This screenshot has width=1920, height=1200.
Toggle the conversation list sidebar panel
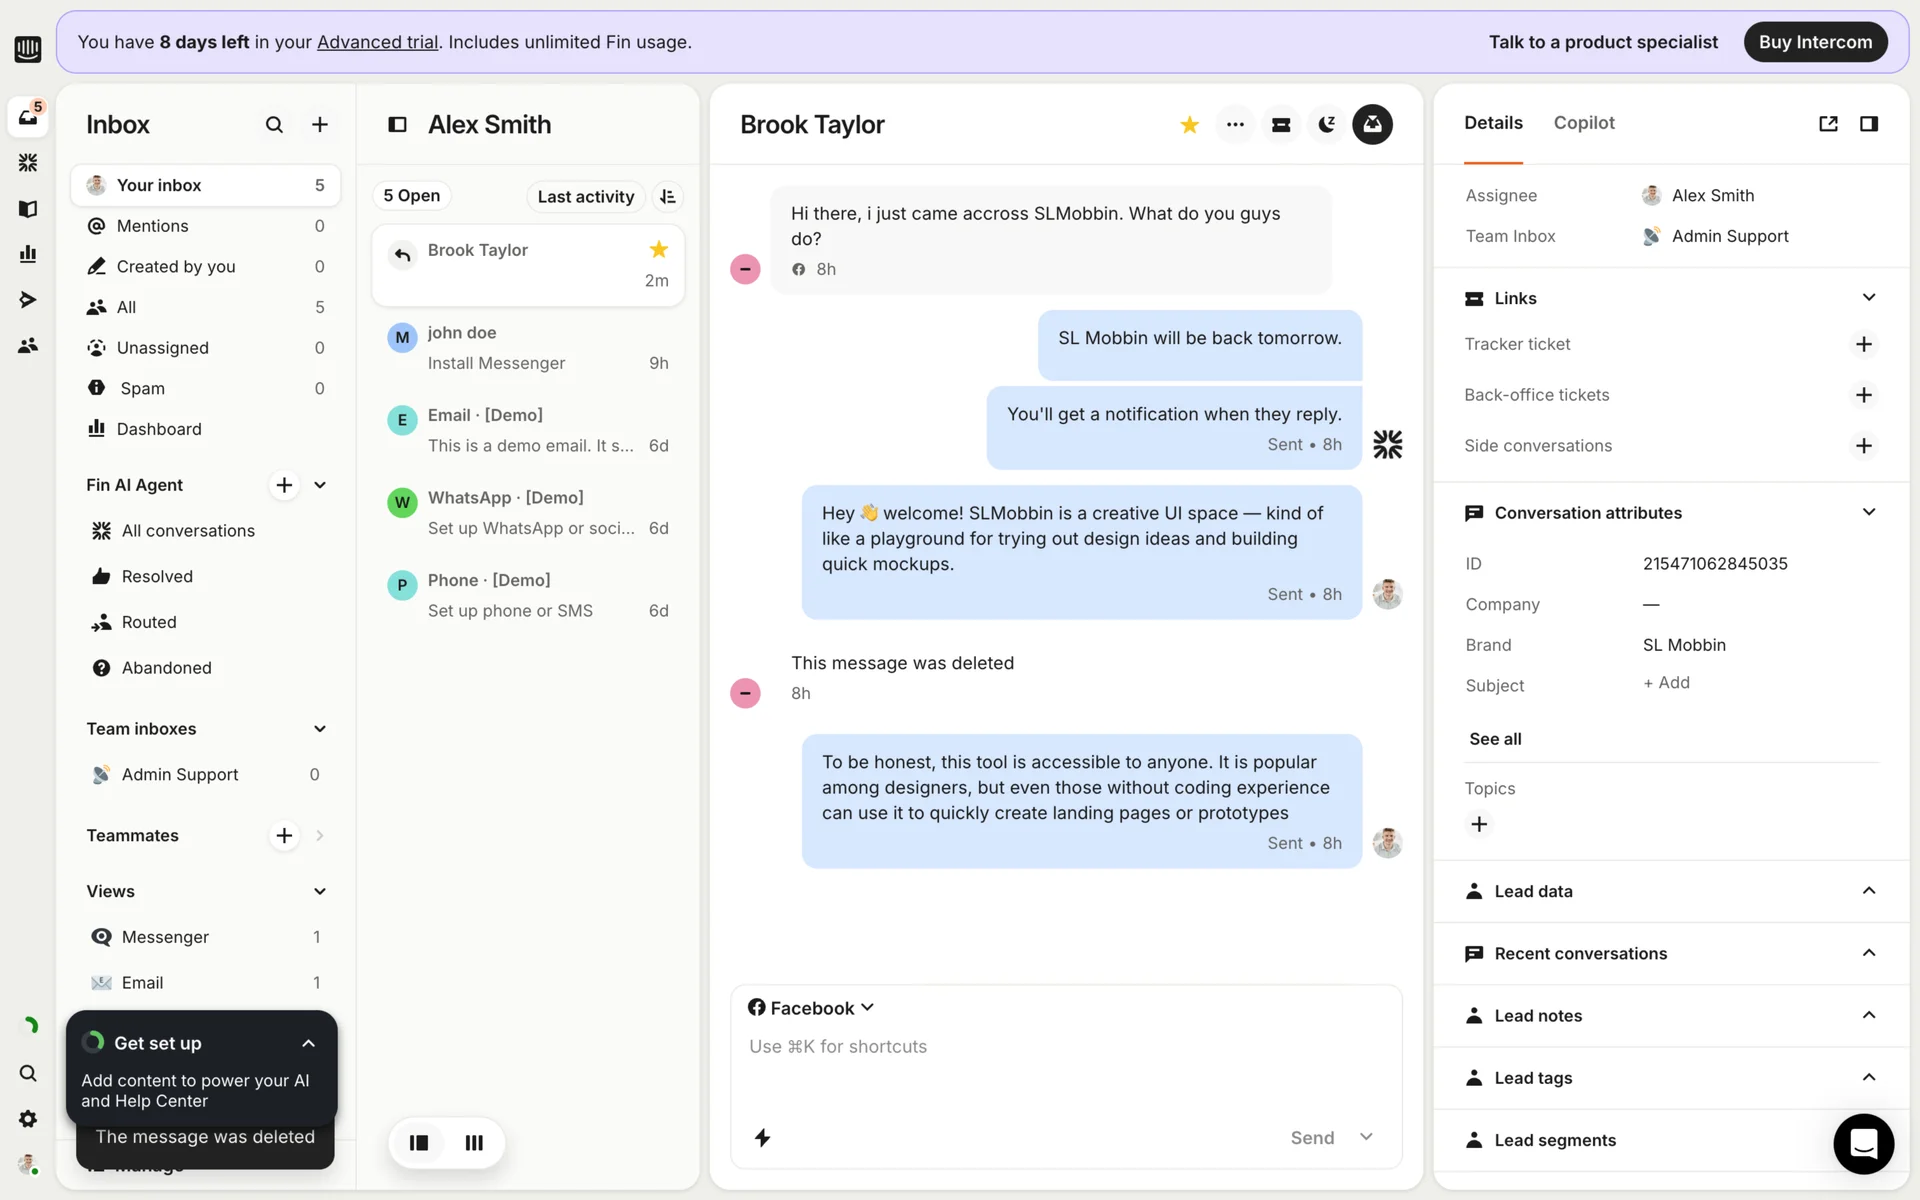tap(397, 124)
